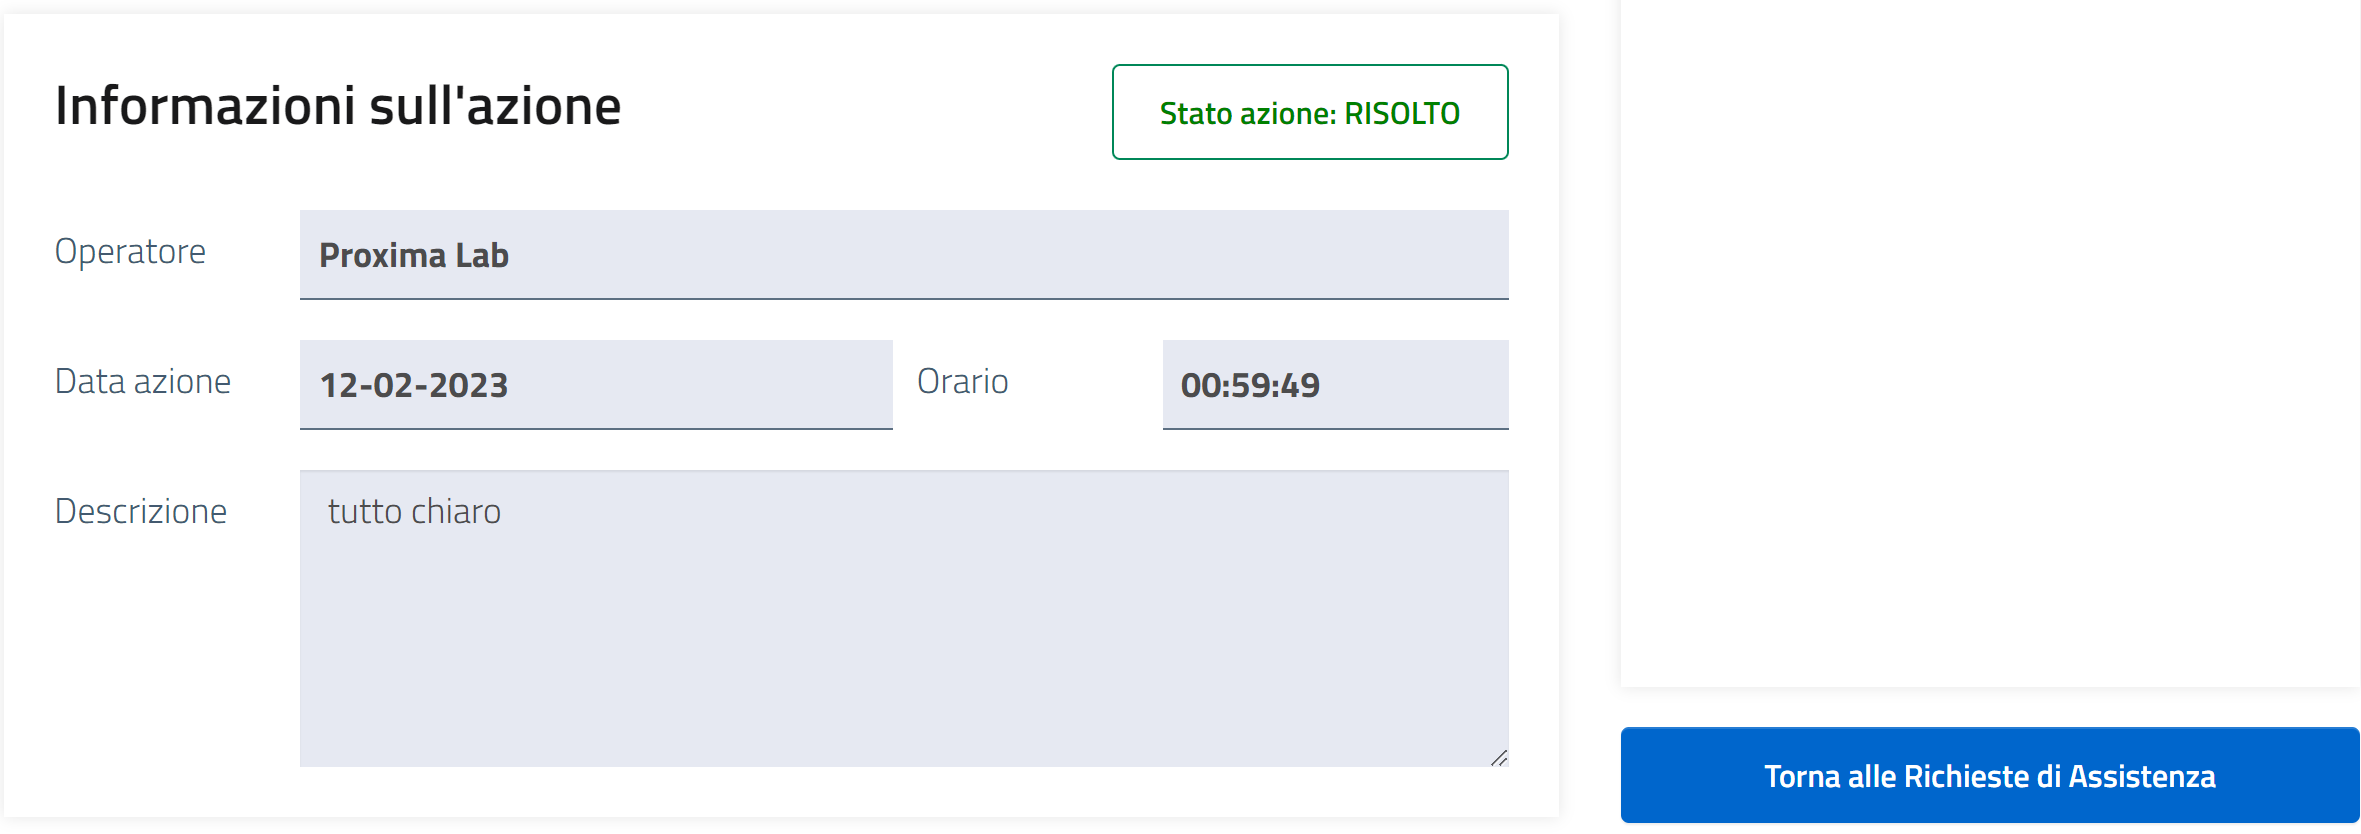Click the empty white panel above the blue button
Screen dimensions: 2361x834
[x=1989, y=340]
